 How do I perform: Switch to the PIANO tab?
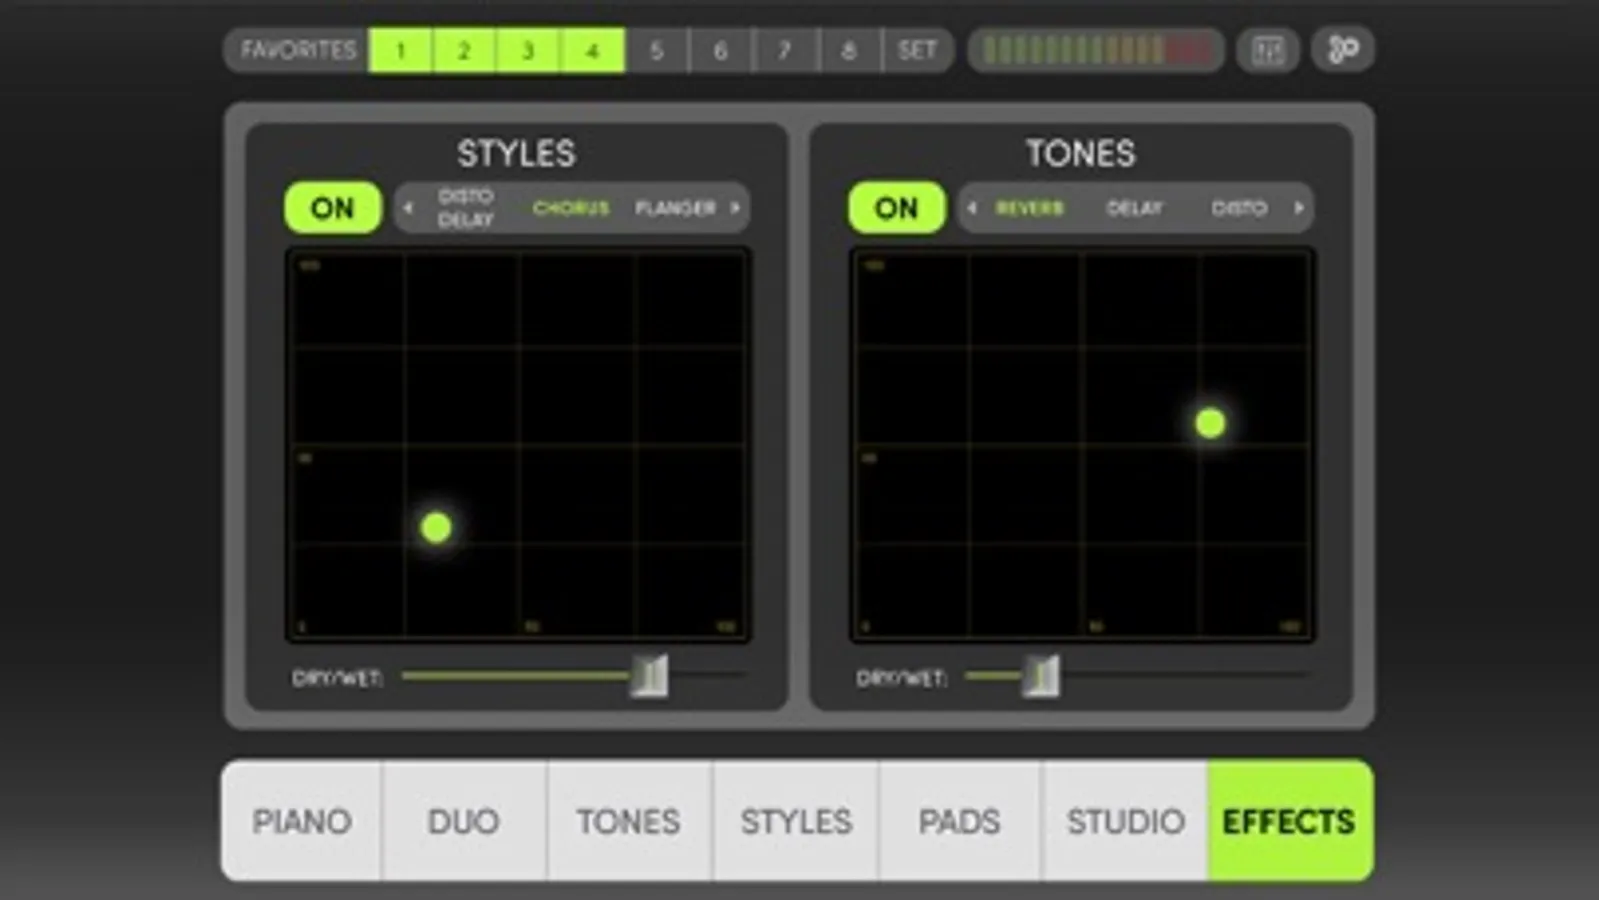coord(302,821)
